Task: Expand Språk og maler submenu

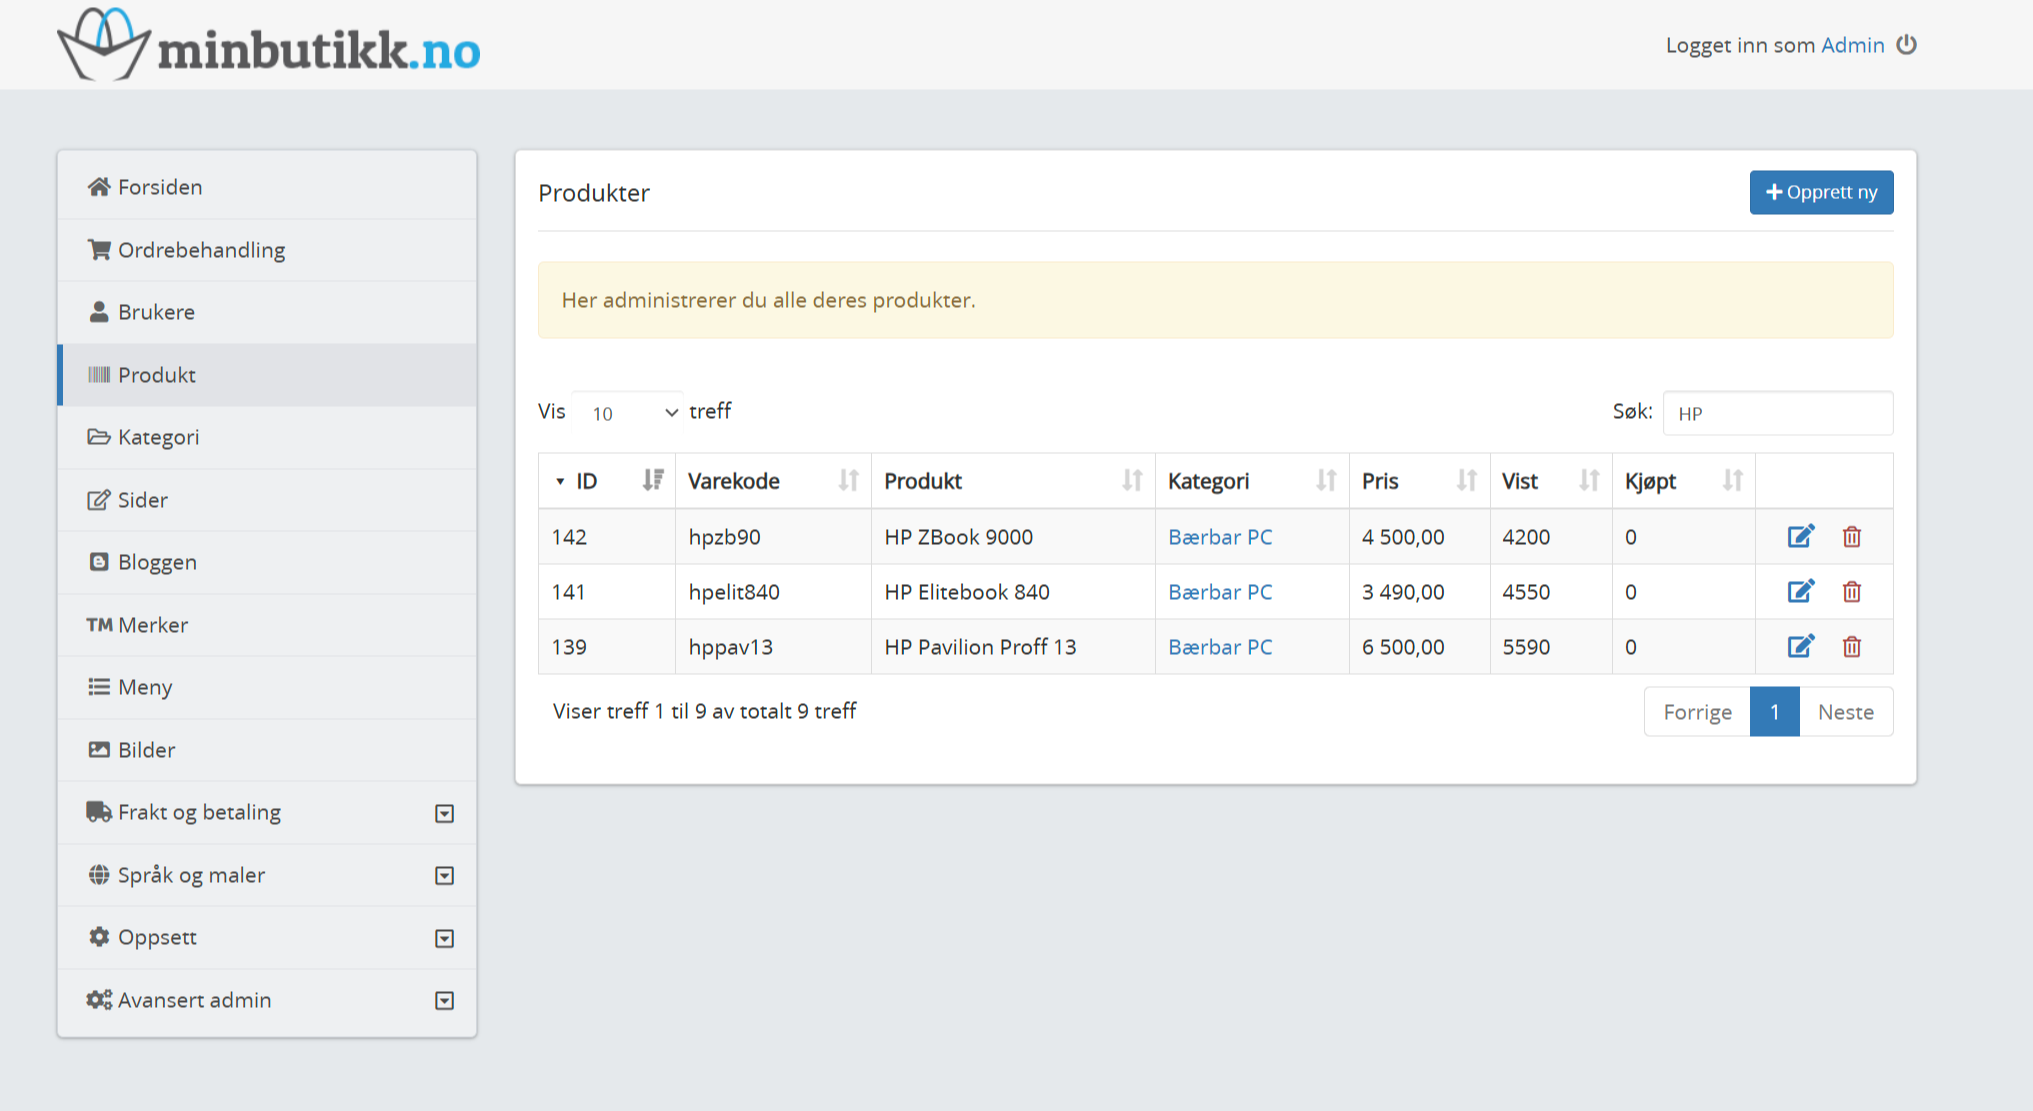Action: (445, 876)
